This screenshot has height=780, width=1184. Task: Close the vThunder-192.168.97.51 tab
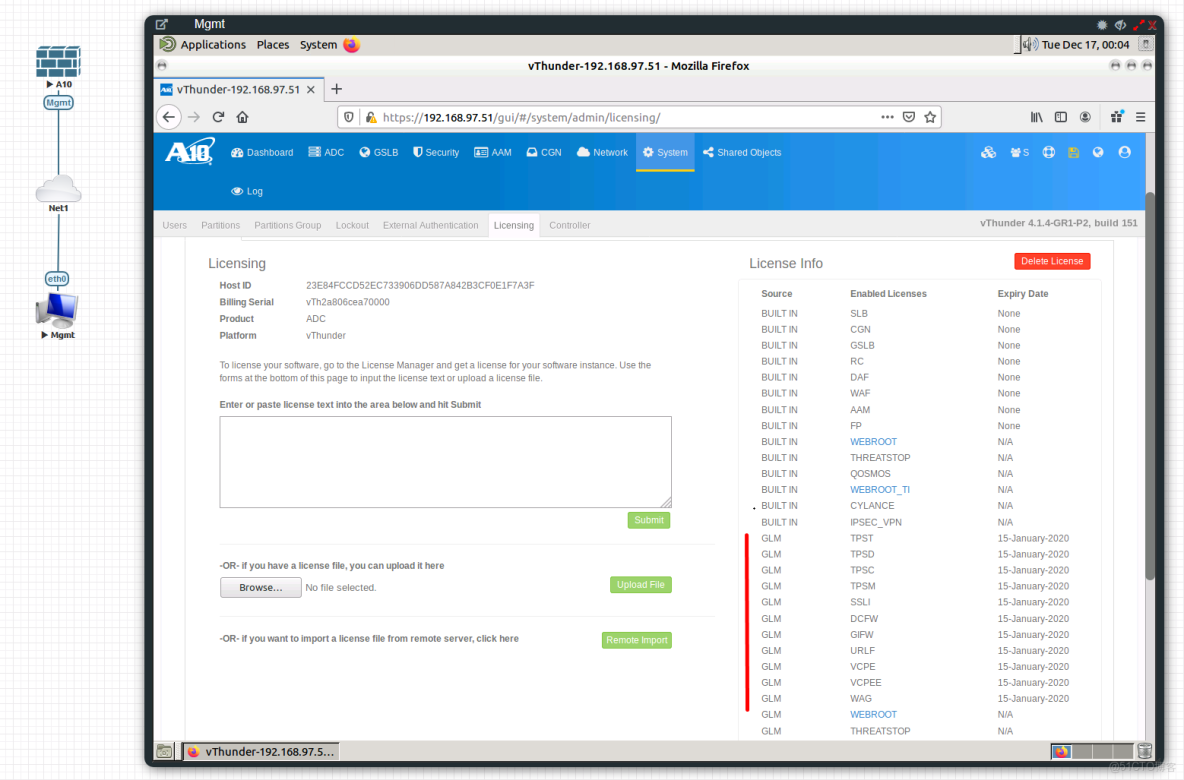pyautogui.click(x=310, y=89)
